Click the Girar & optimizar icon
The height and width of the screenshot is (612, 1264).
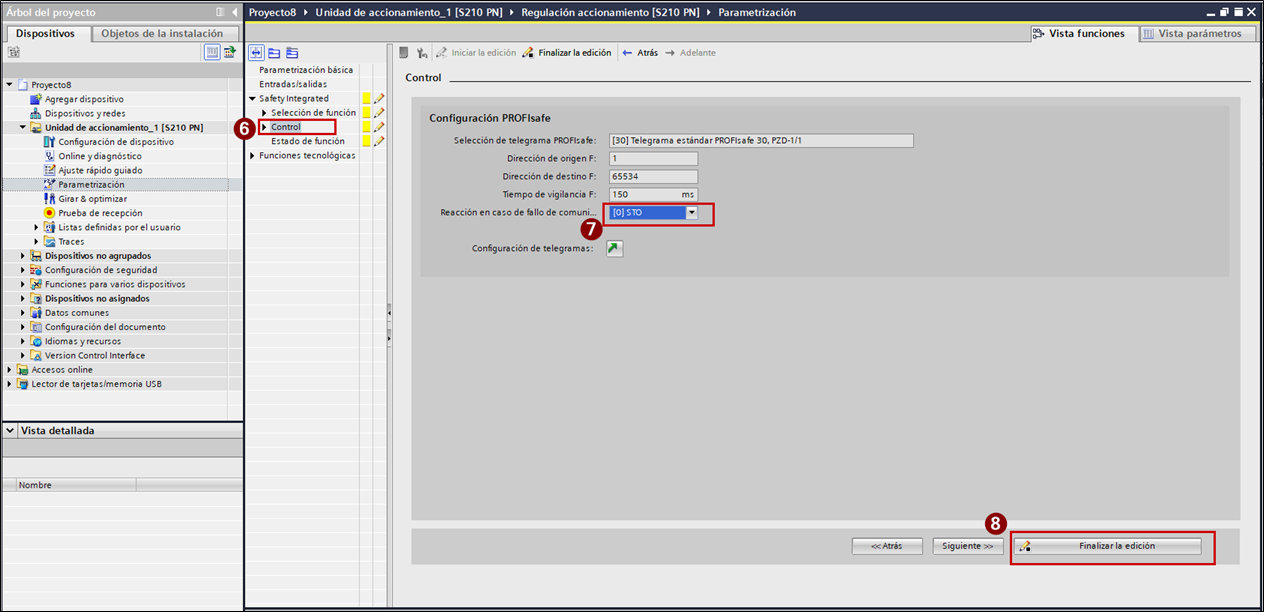click(50, 199)
